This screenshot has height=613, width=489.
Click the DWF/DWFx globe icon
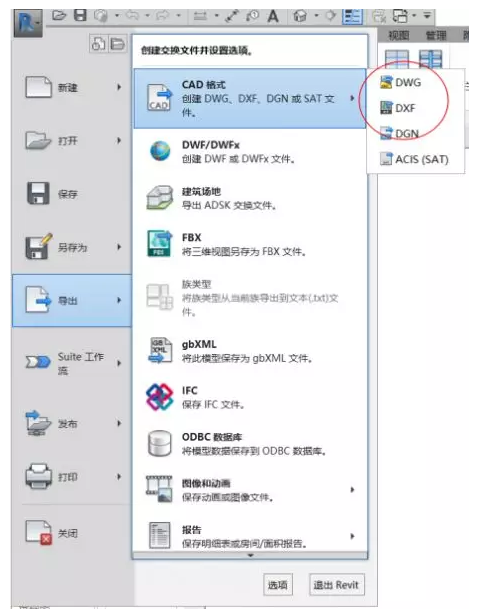[x=160, y=151]
